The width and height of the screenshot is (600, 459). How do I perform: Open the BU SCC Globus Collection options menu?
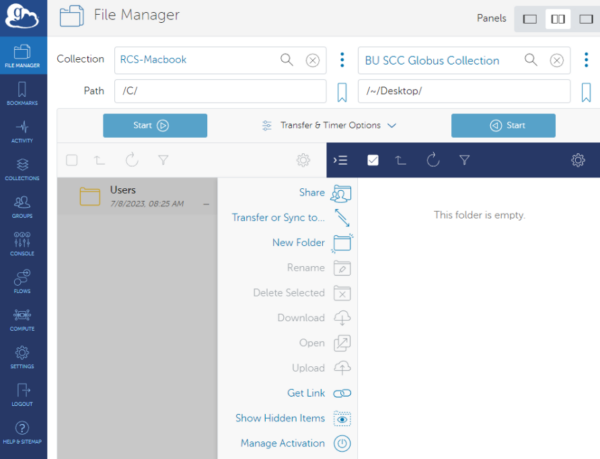(x=586, y=60)
